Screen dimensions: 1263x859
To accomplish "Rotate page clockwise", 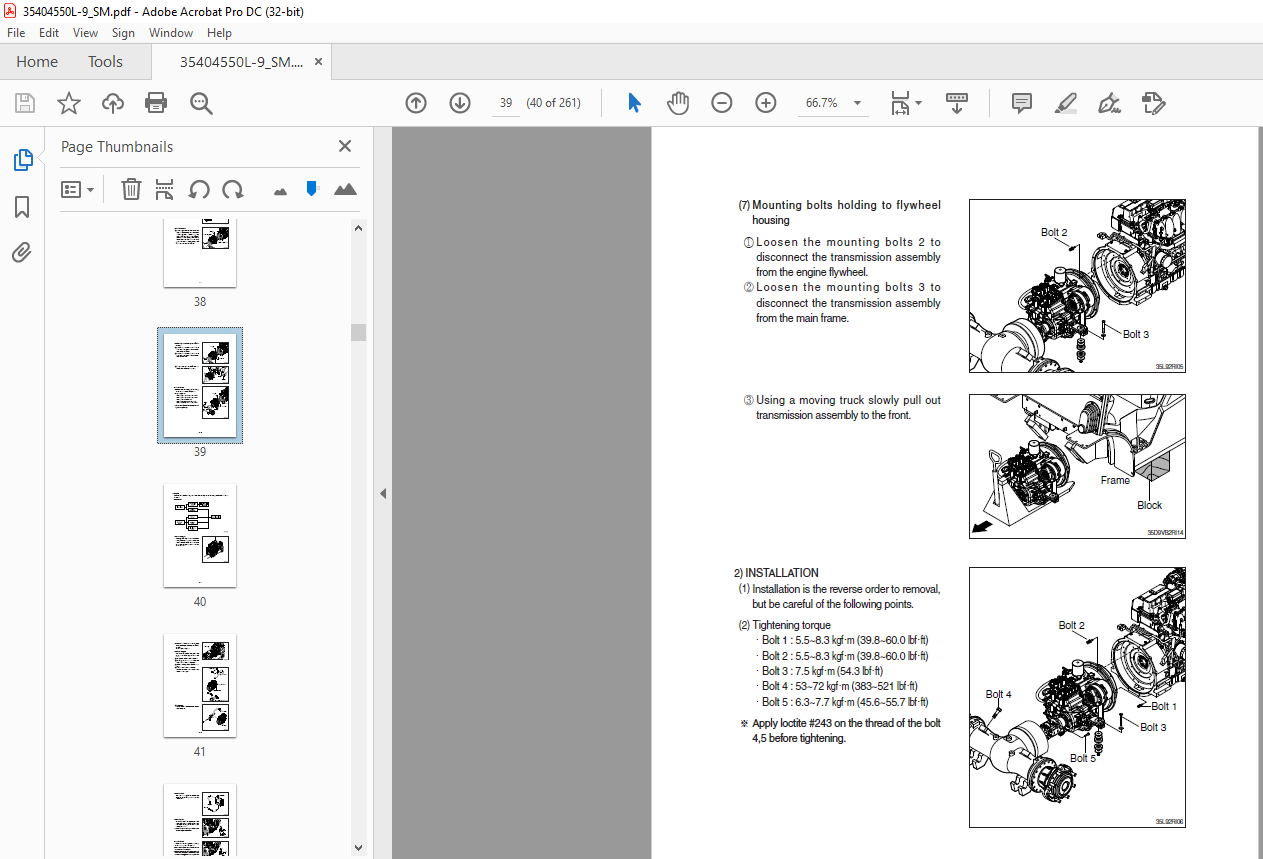I will (x=233, y=189).
